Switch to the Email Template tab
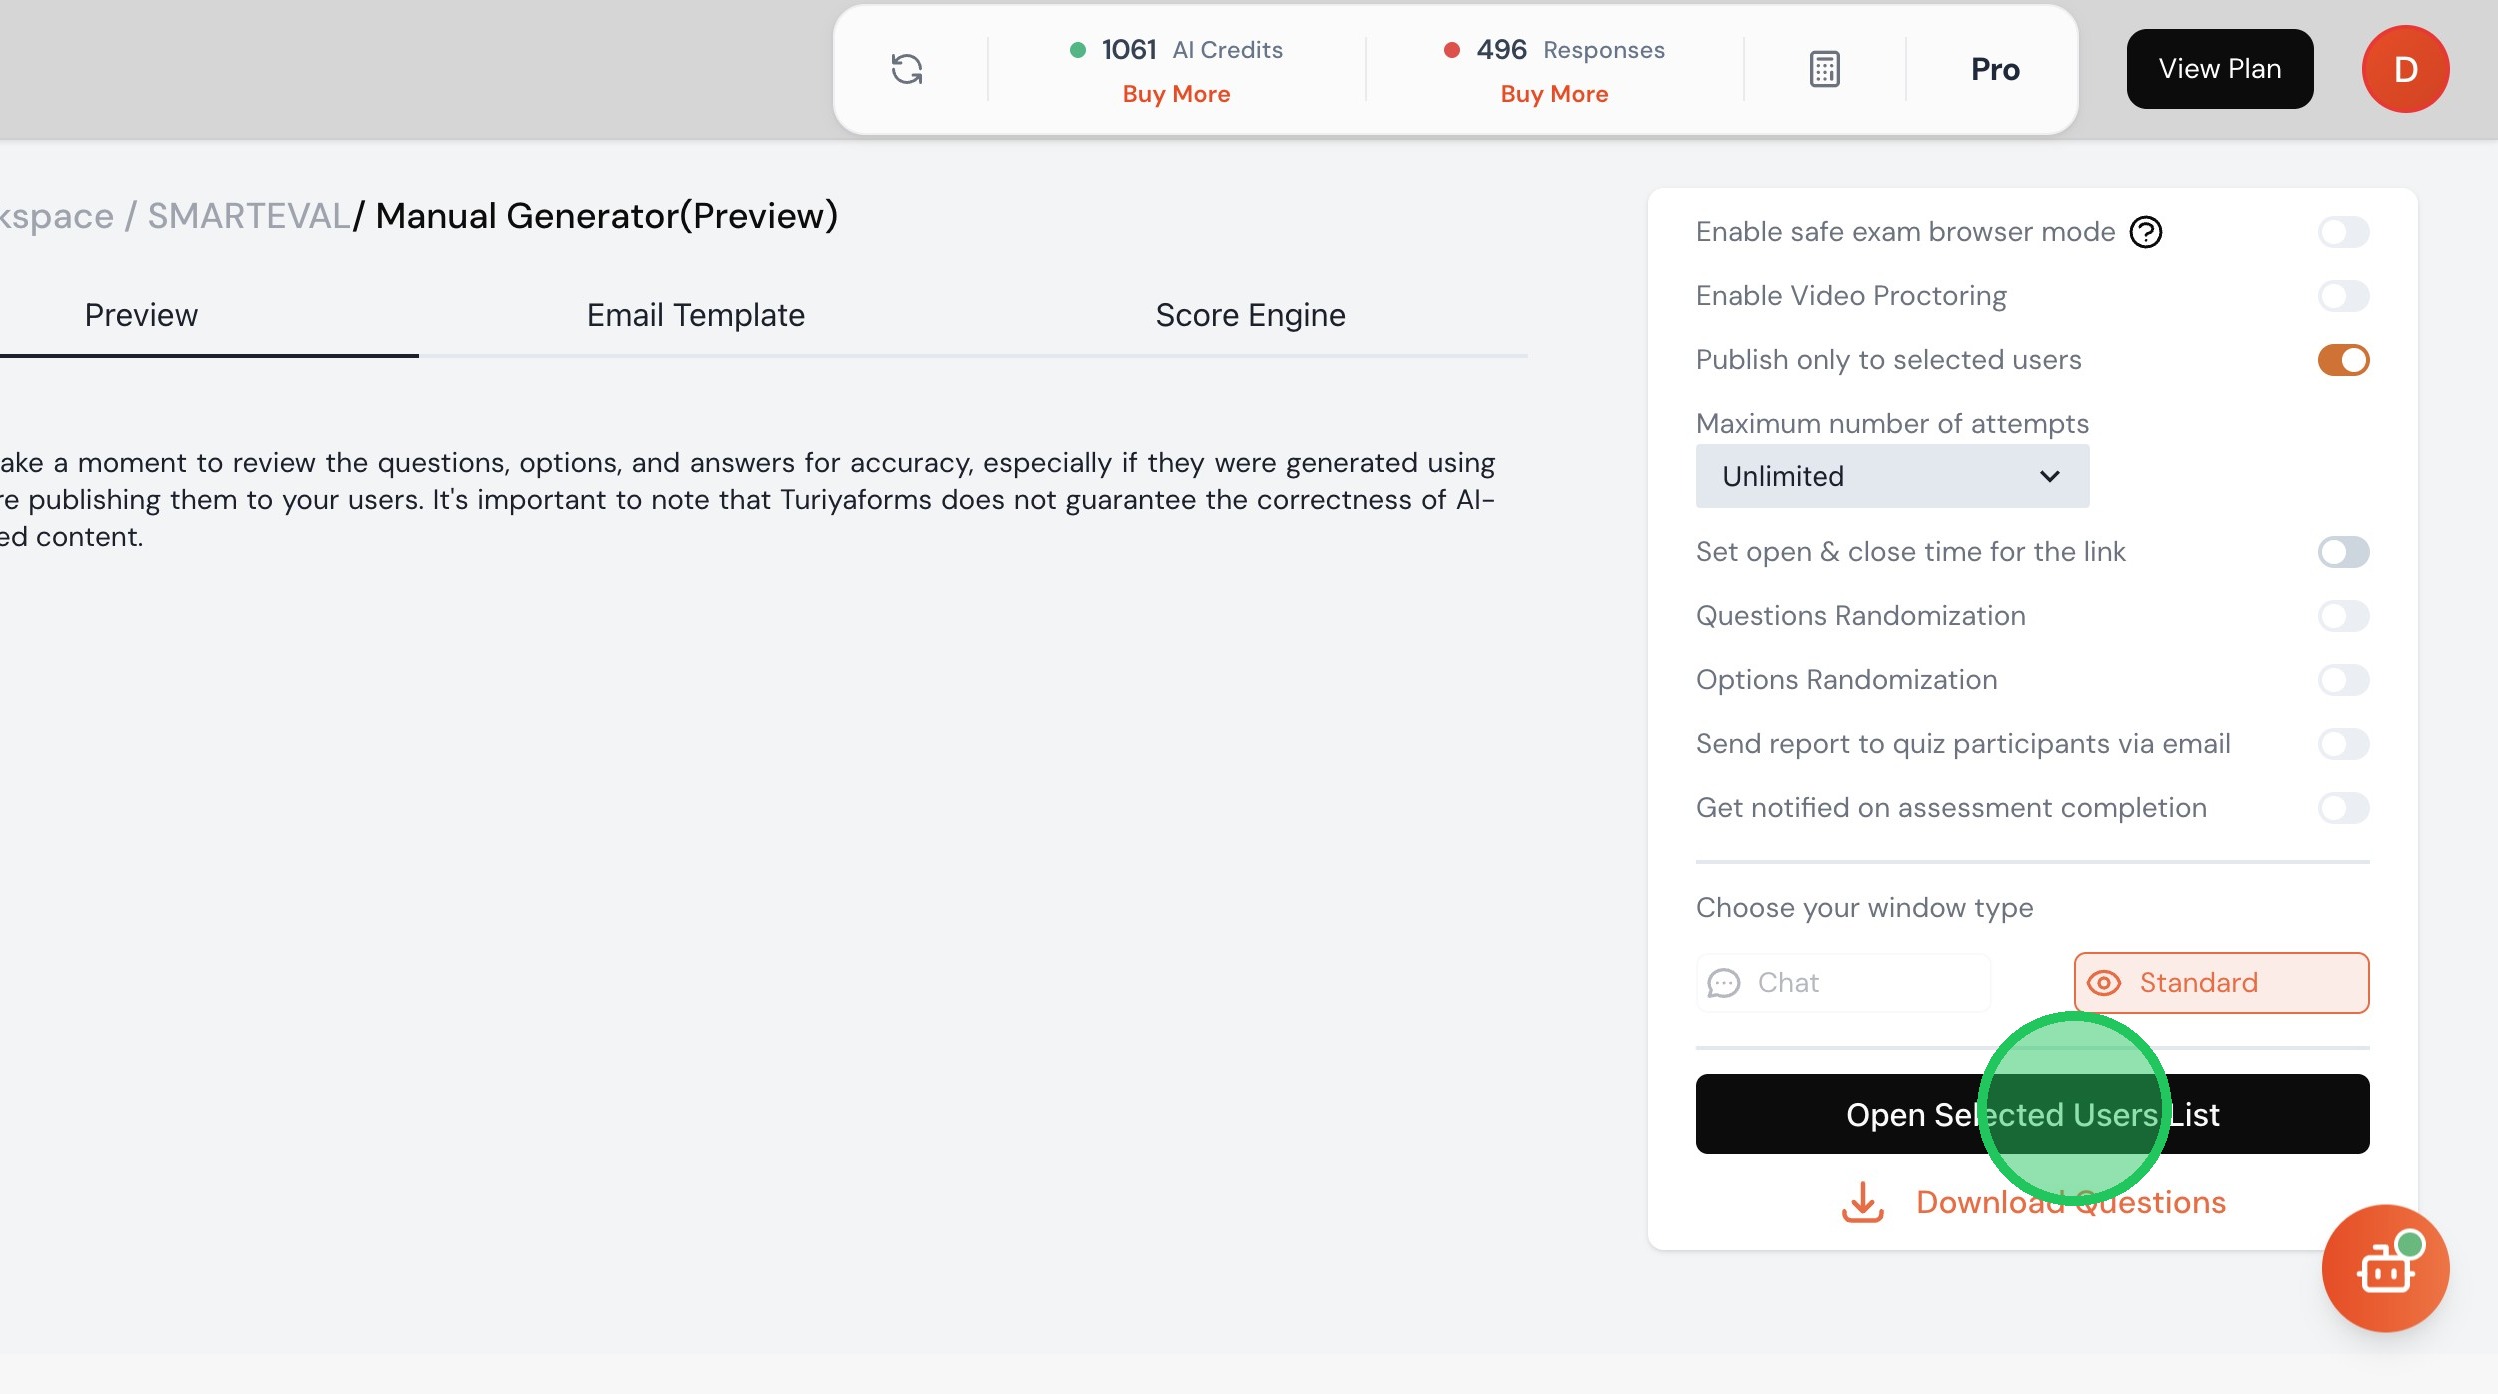Screen dimensions: 2498x1394 (695, 315)
